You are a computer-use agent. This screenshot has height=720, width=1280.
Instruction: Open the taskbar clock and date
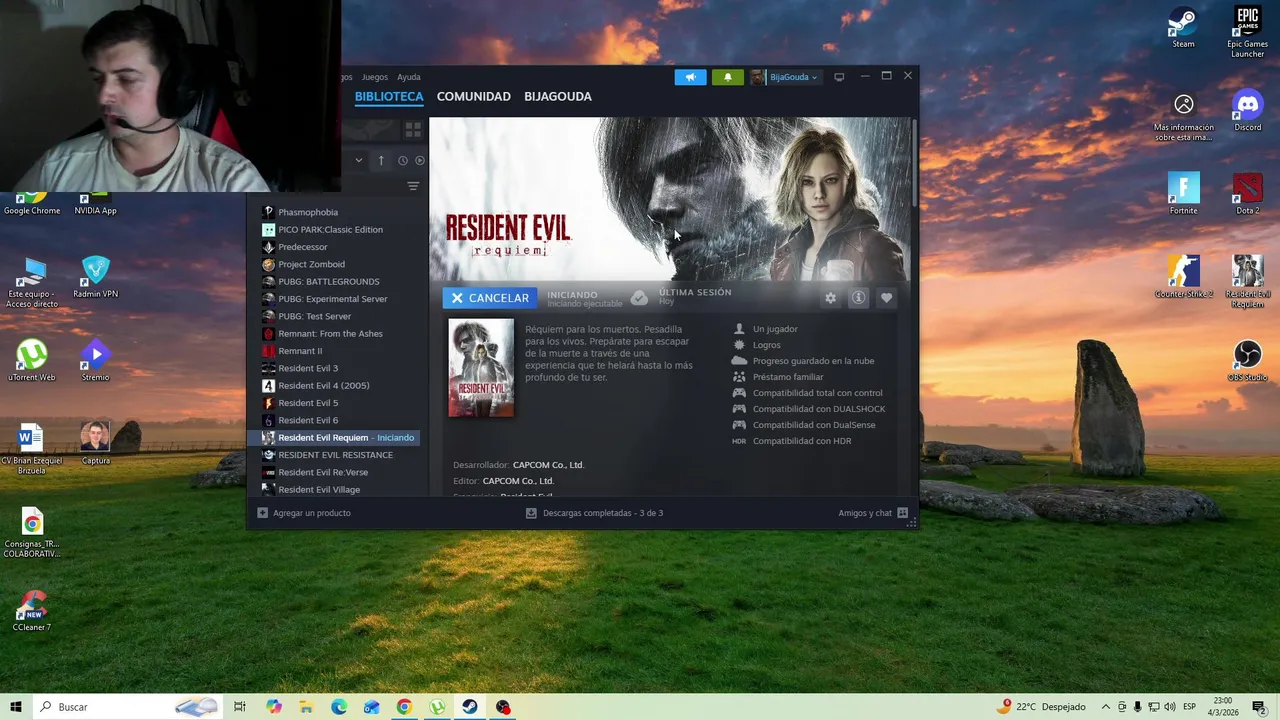pyautogui.click(x=1223, y=707)
